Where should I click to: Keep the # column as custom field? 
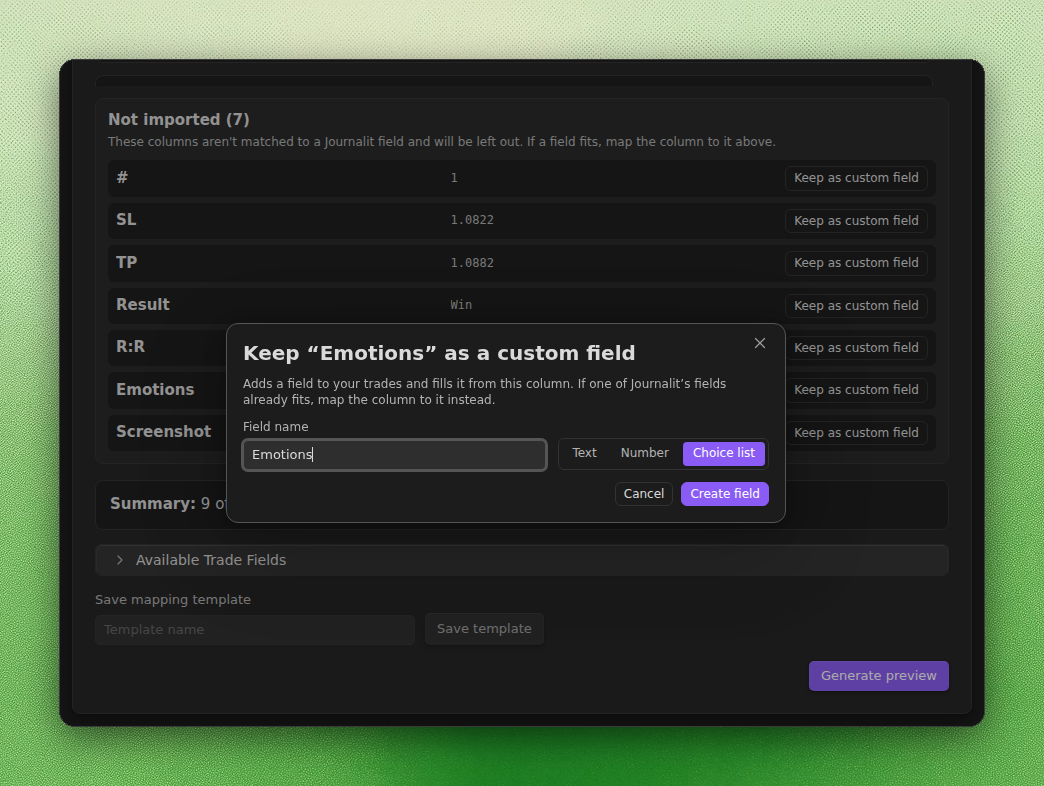(x=856, y=178)
